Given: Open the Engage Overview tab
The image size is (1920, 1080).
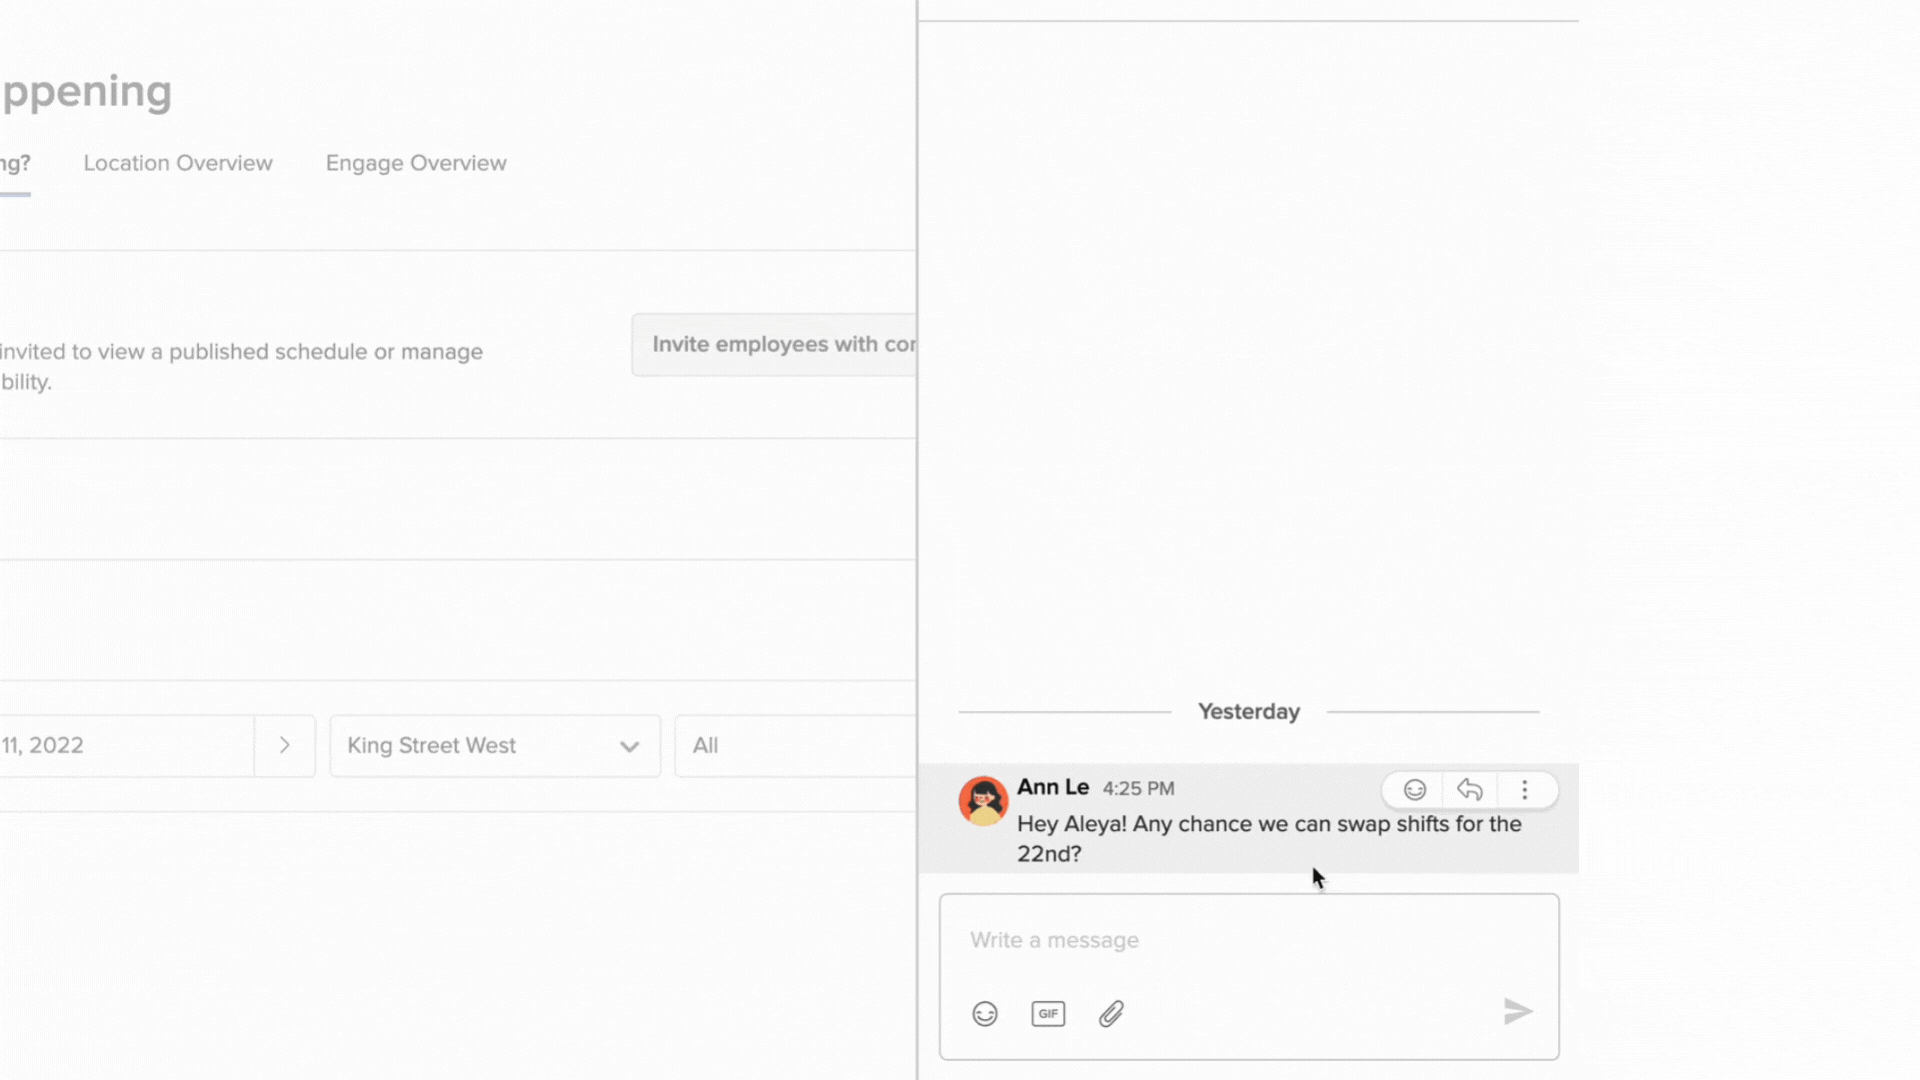Looking at the screenshot, I should pos(416,163).
